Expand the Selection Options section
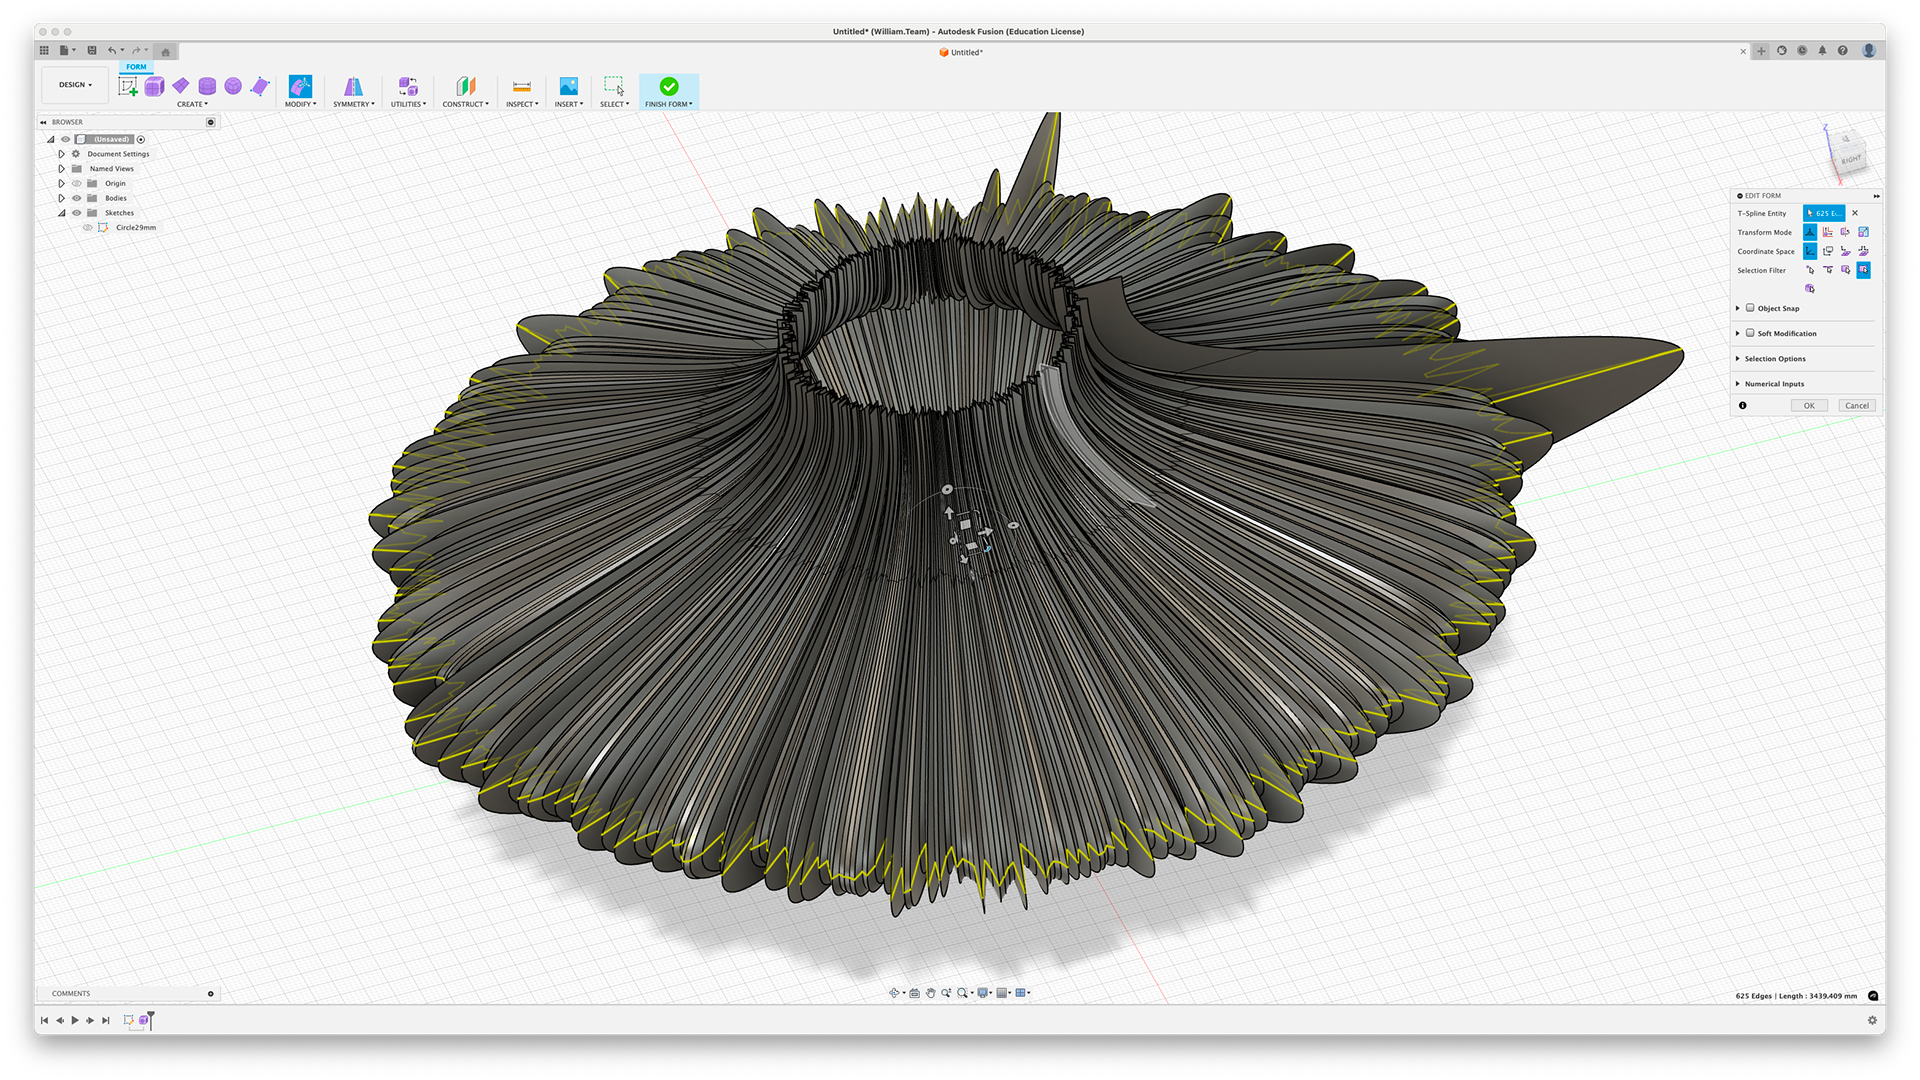The height and width of the screenshot is (1080, 1920). tap(1738, 358)
